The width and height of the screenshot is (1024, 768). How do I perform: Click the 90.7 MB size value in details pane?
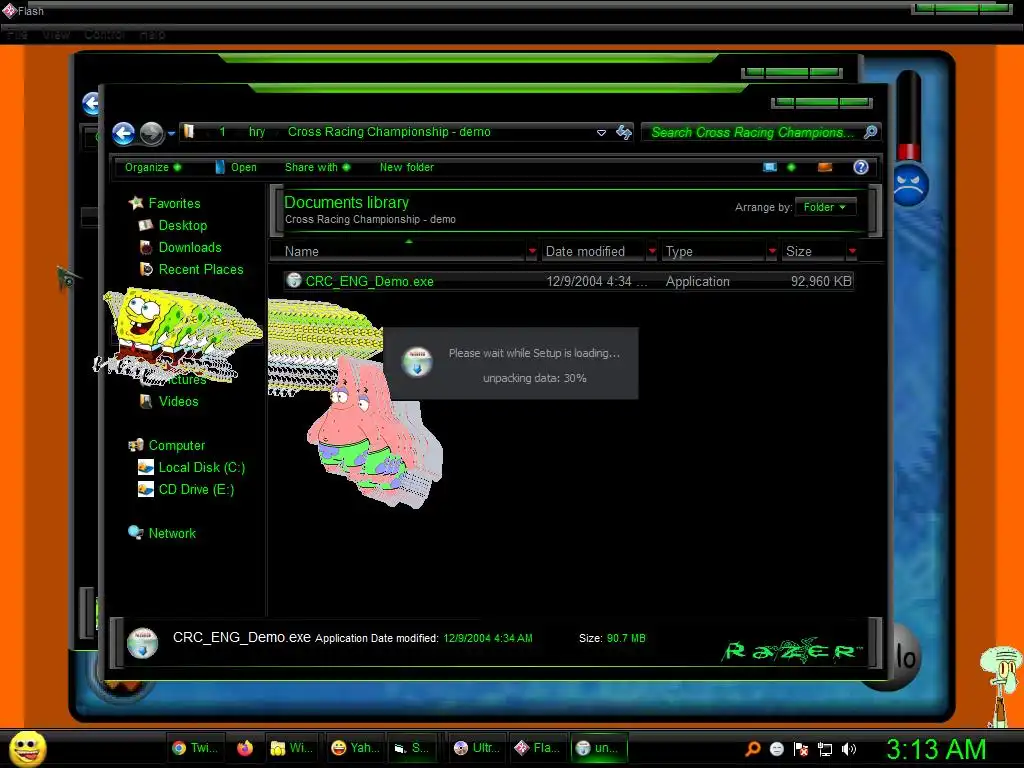pyautogui.click(x=626, y=638)
